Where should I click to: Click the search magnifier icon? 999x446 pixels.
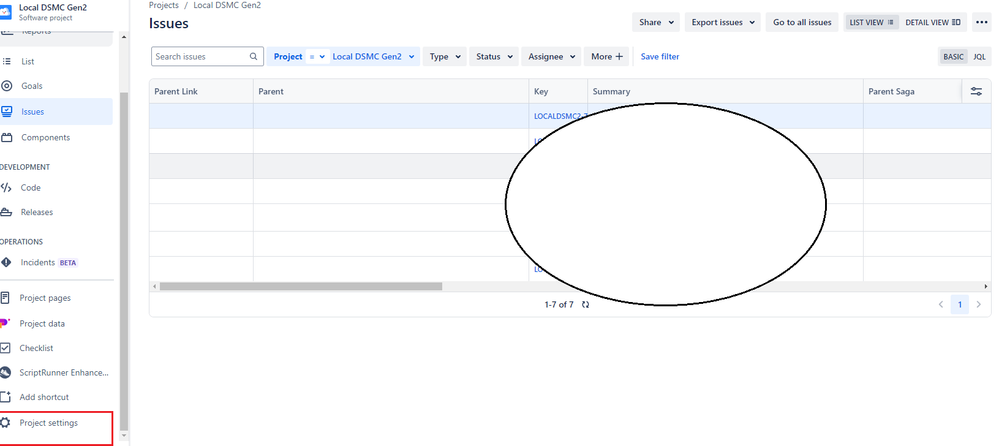[x=254, y=57]
